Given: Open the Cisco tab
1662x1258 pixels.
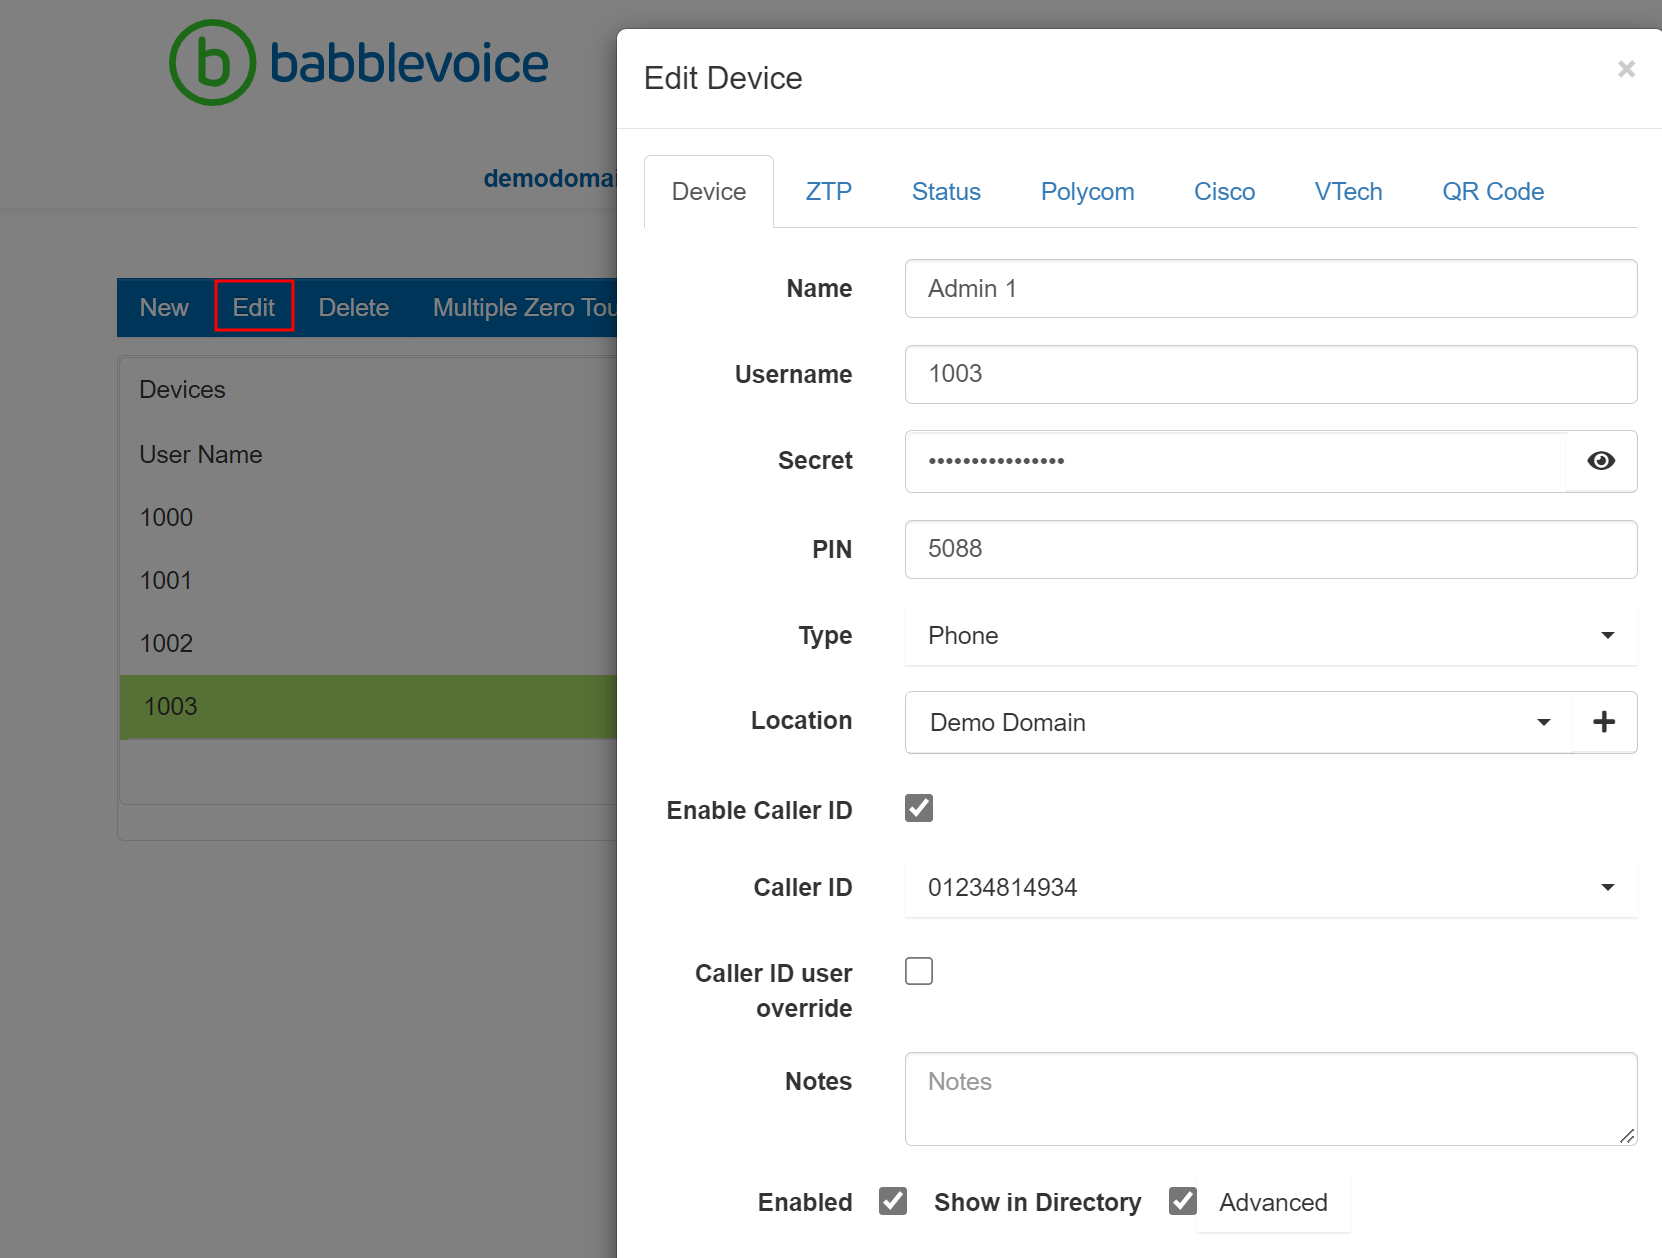Looking at the screenshot, I should coord(1224,192).
